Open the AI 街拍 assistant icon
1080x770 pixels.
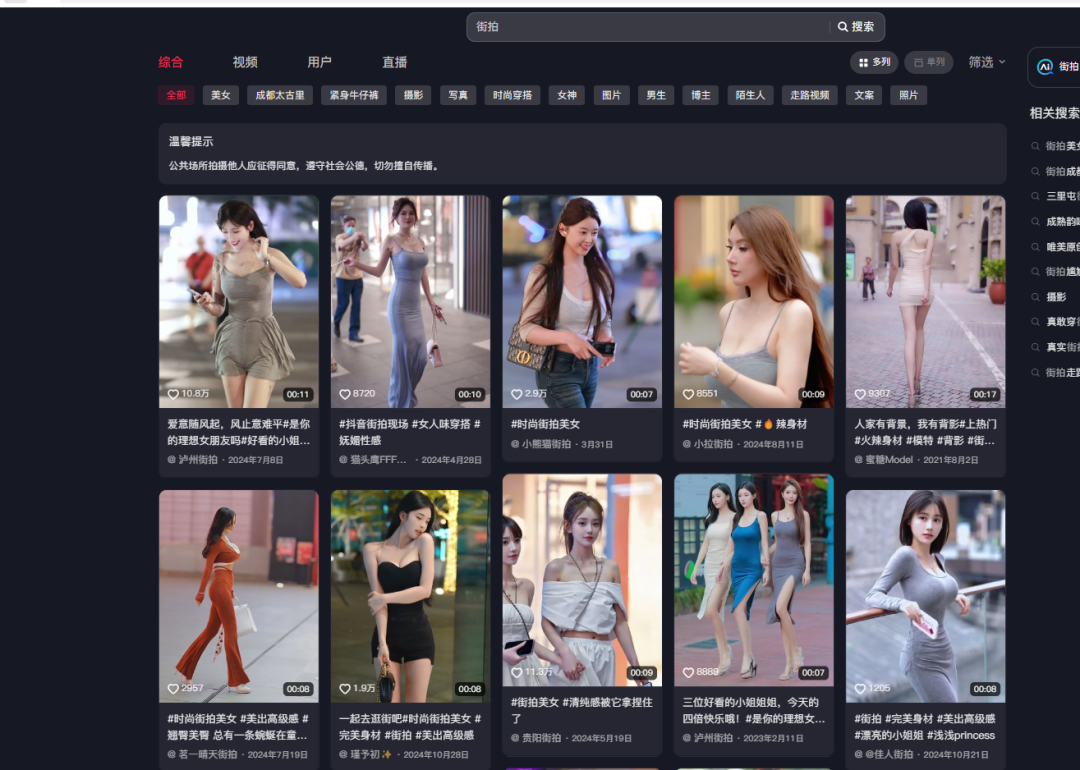point(1045,67)
